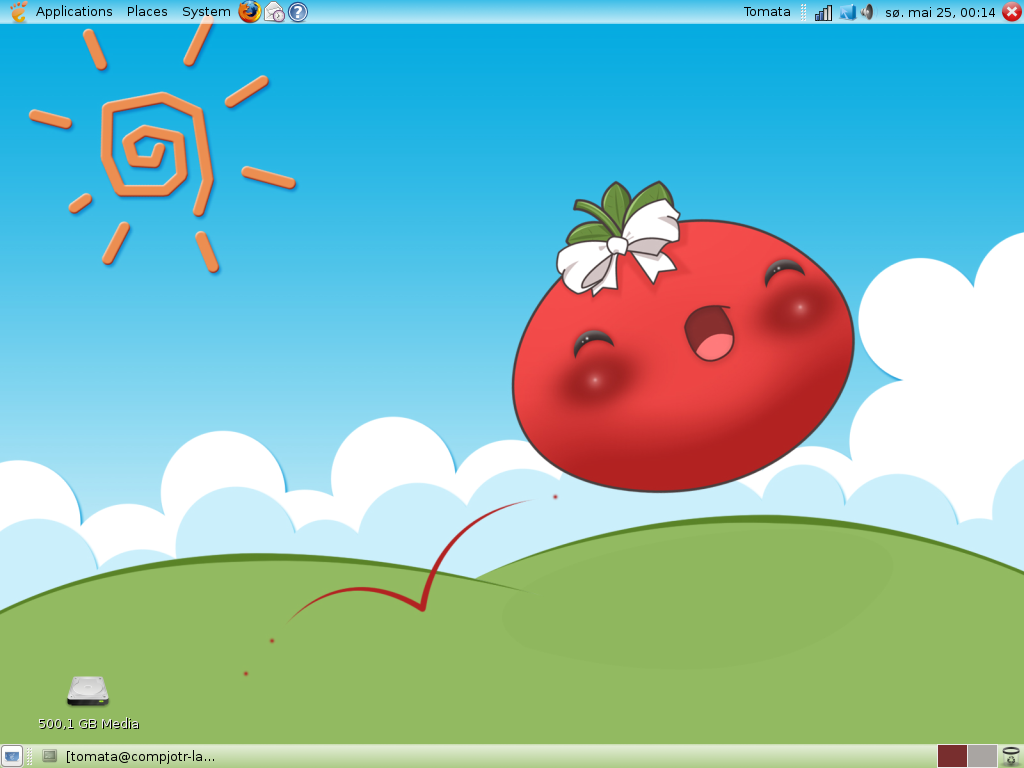Click the GNOME foot logo icon
This screenshot has height=768, width=1024.
coord(18,12)
